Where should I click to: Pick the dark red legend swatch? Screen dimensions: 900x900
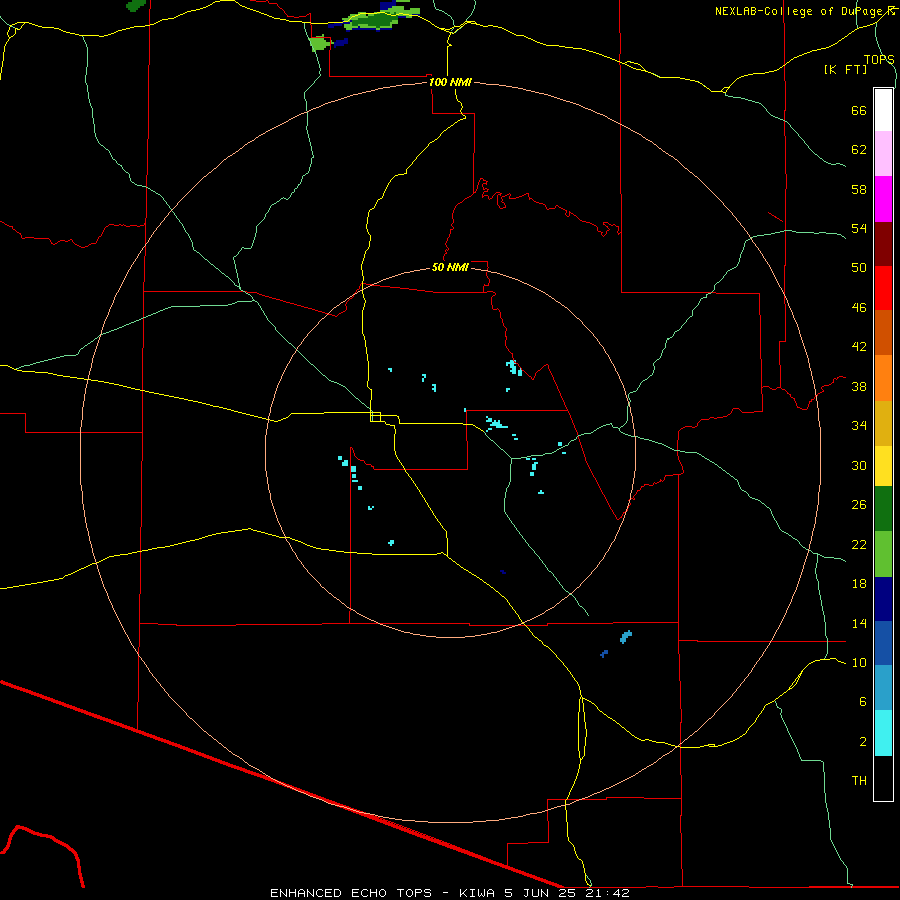click(x=883, y=244)
